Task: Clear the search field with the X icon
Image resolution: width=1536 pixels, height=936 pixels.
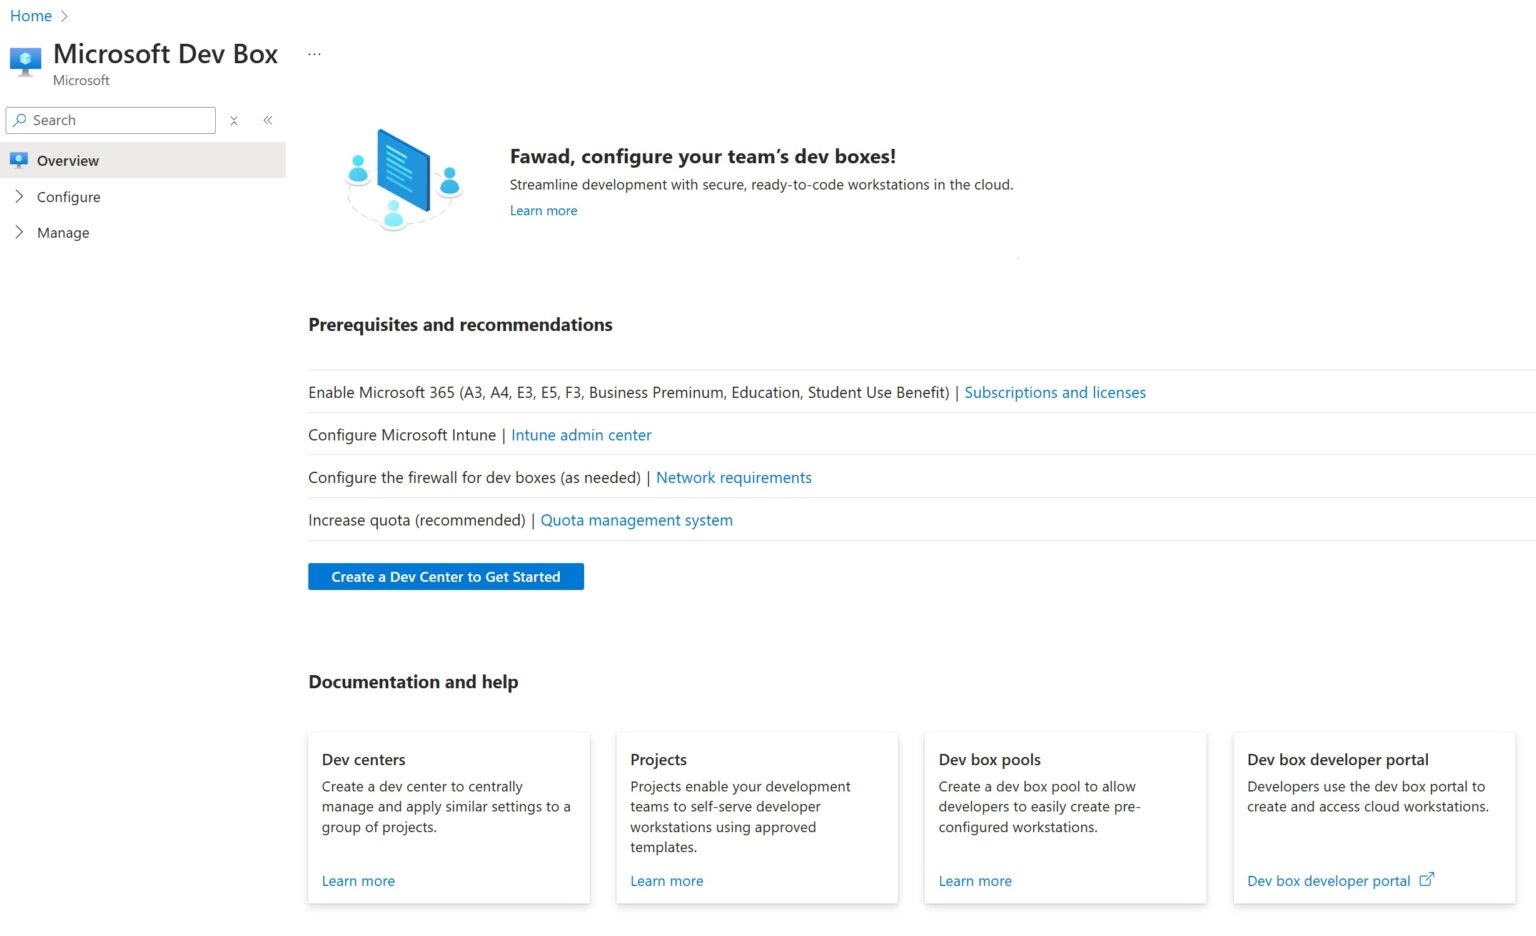Action: [233, 120]
